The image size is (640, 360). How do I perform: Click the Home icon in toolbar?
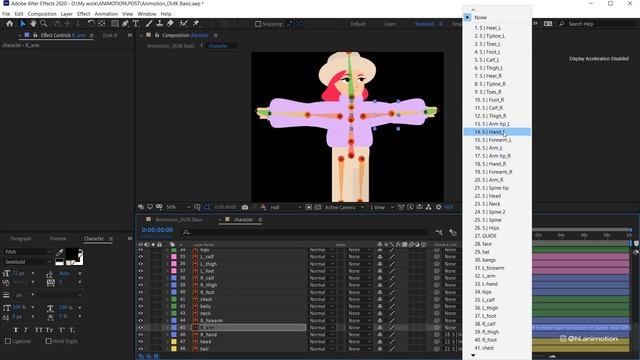point(10,24)
